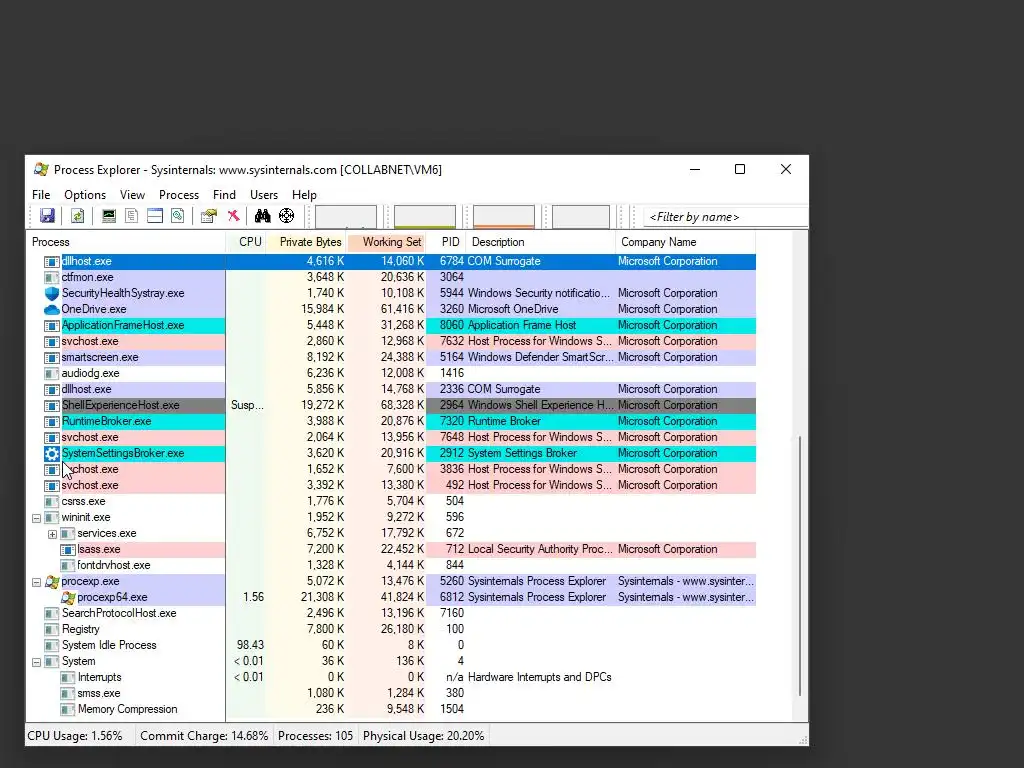The width and height of the screenshot is (1024, 768).
Task: Sort by the Company Name column header
Action: (x=685, y=242)
